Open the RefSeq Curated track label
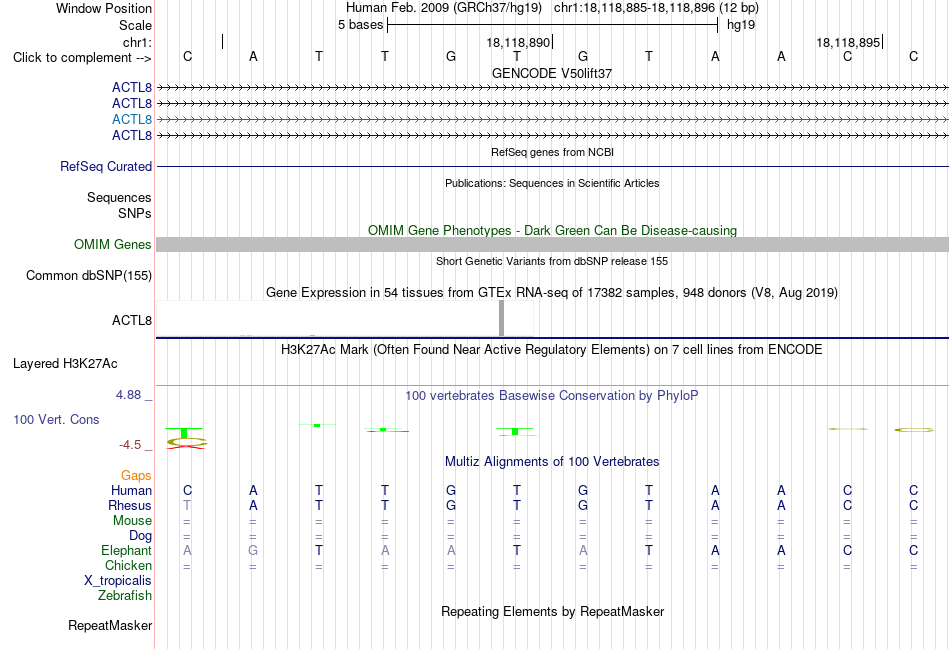950x649 pixels. (106, 166)
